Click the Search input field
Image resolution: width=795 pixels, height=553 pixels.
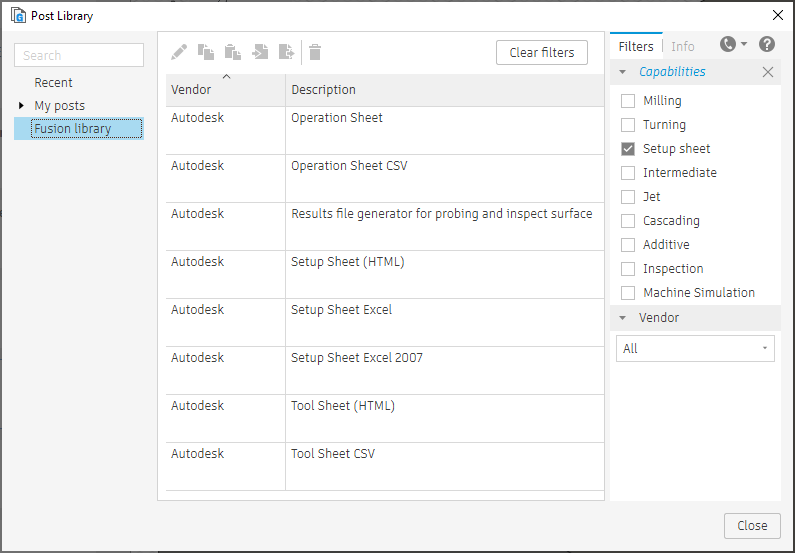coord(79,55)
